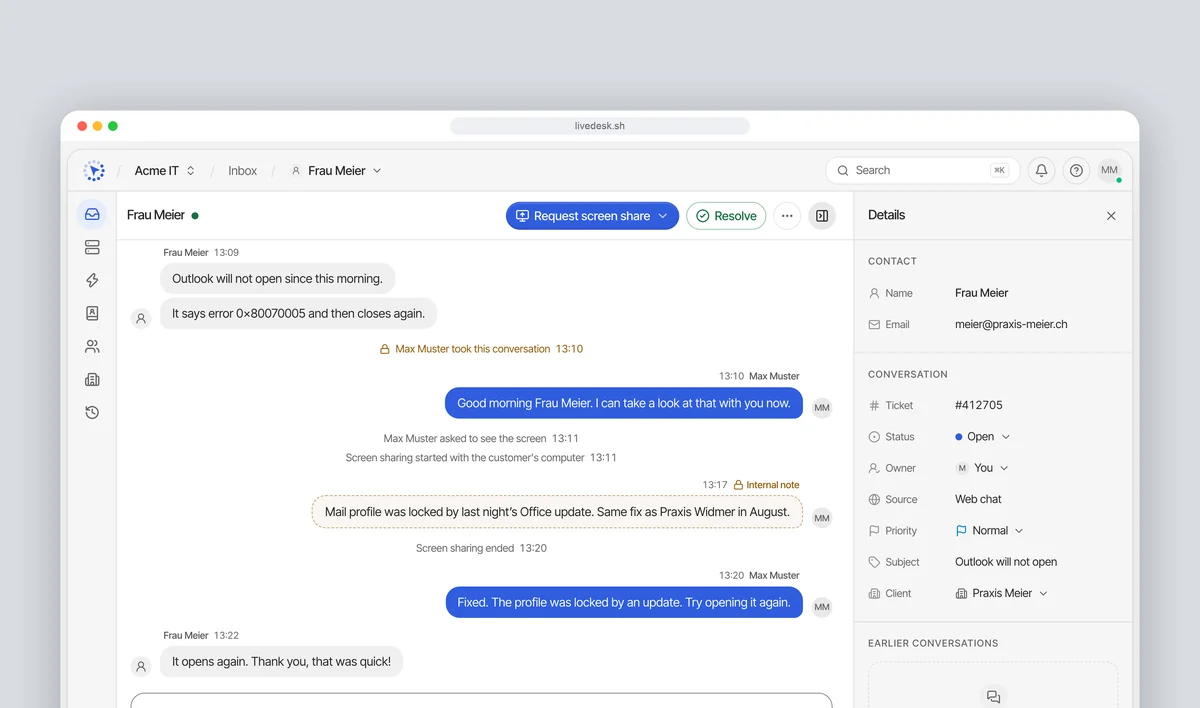Click Max Muster asked to see the screen
The image size is (1200, 708).
(x=481, y=438)
